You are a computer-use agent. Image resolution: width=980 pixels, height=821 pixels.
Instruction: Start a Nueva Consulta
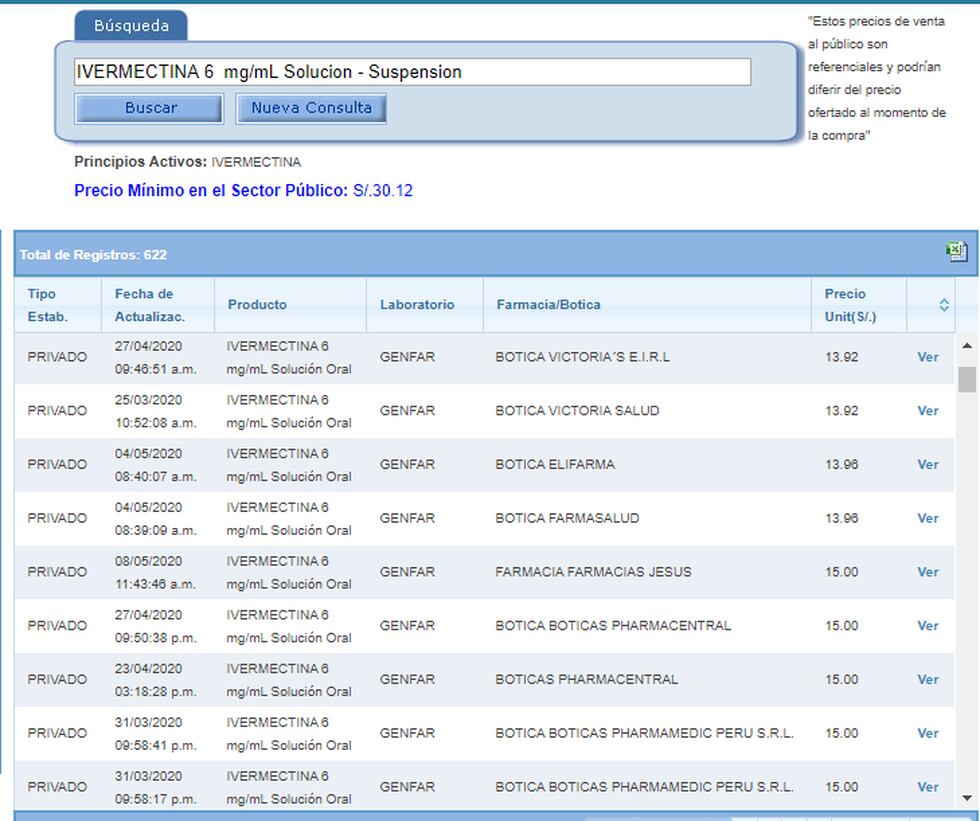[311, 108]
